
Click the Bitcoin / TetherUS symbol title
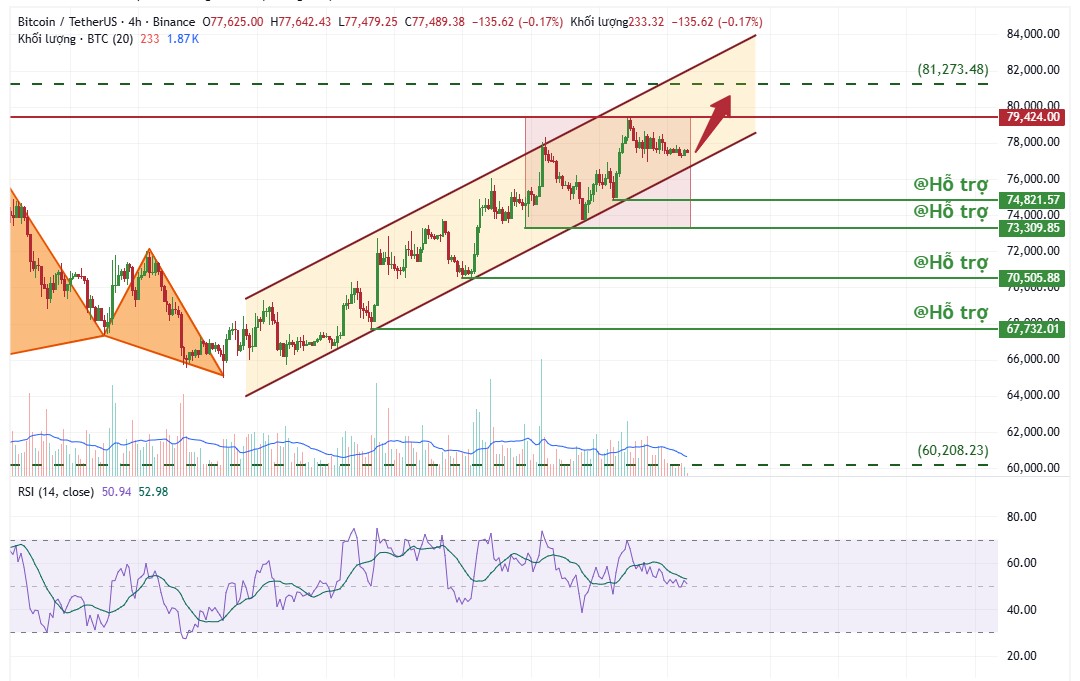pyautogui.click(x=68, y=21)
